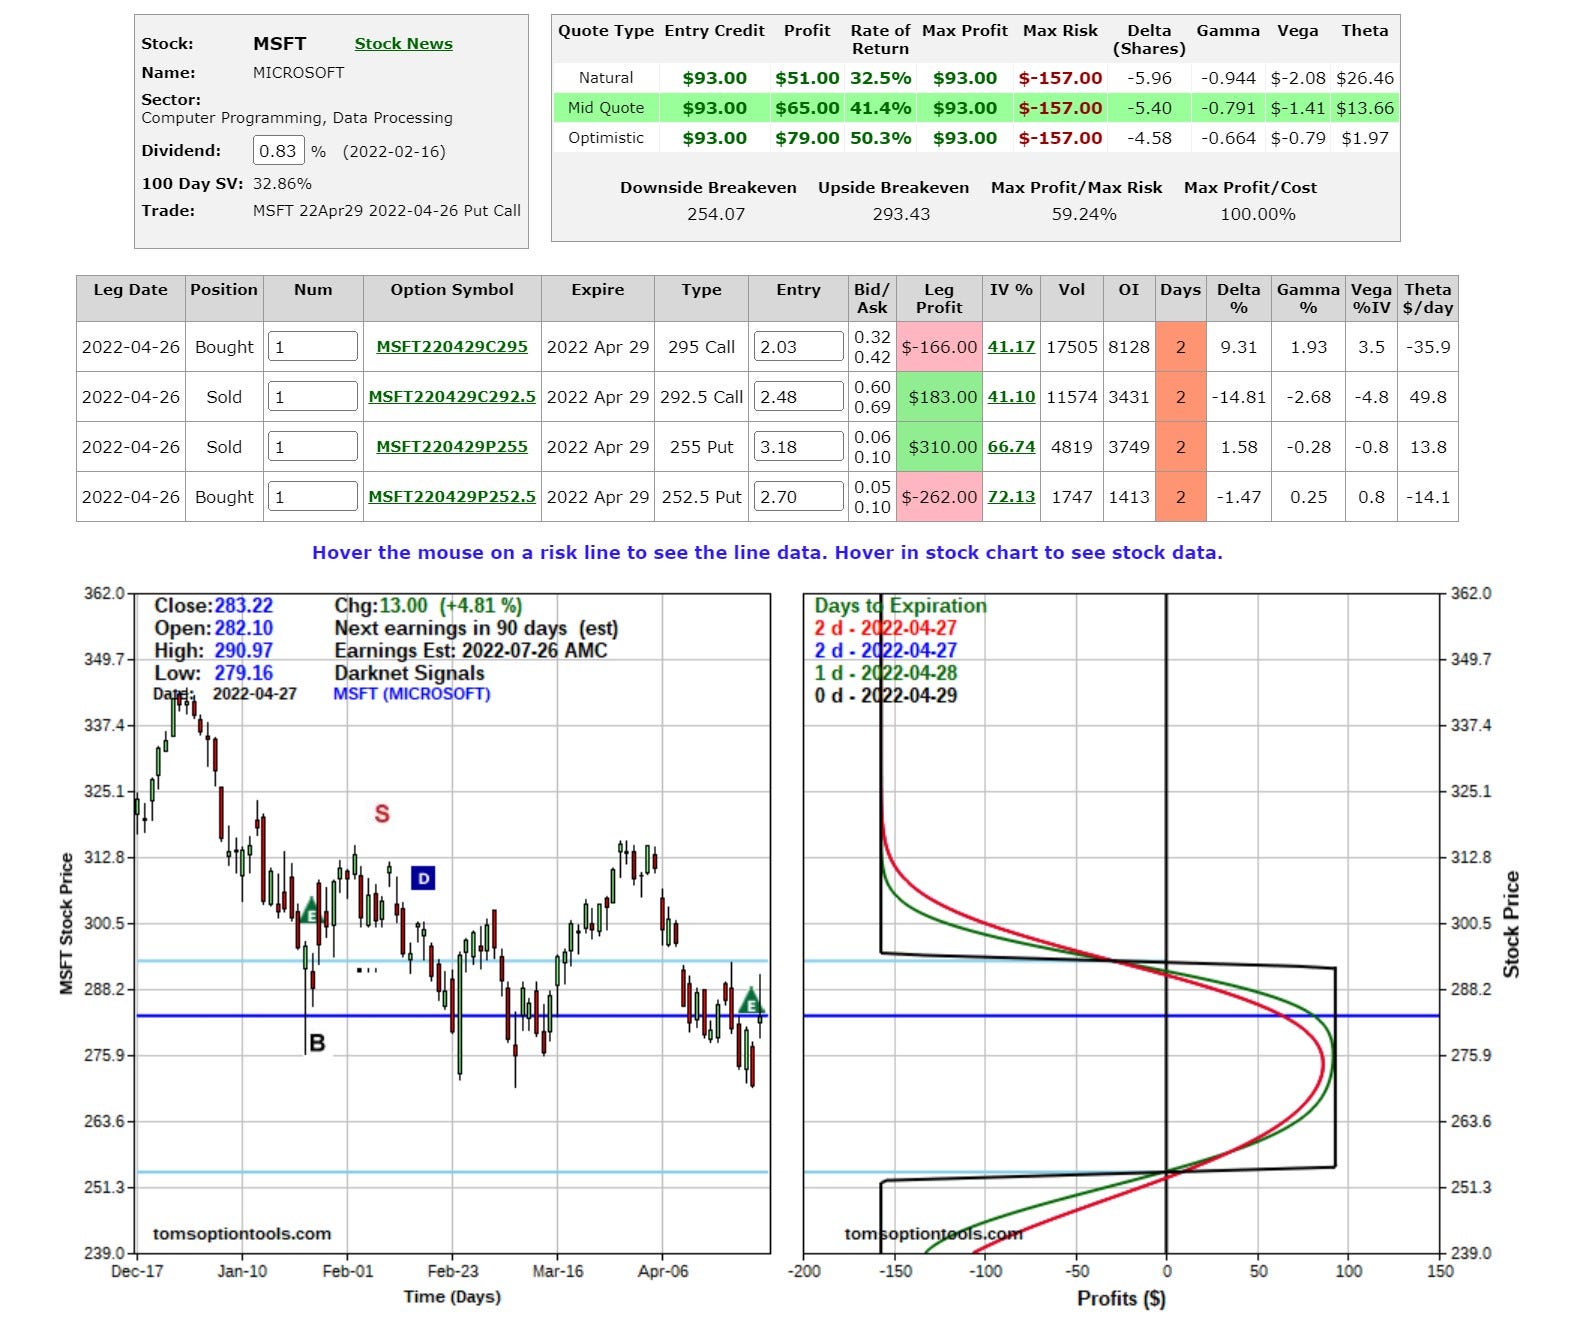The width and height of the screenshot is (1590, 1332).
Task: Click the Mid Quote rate of return 41.4%
Action: (881, 108)
